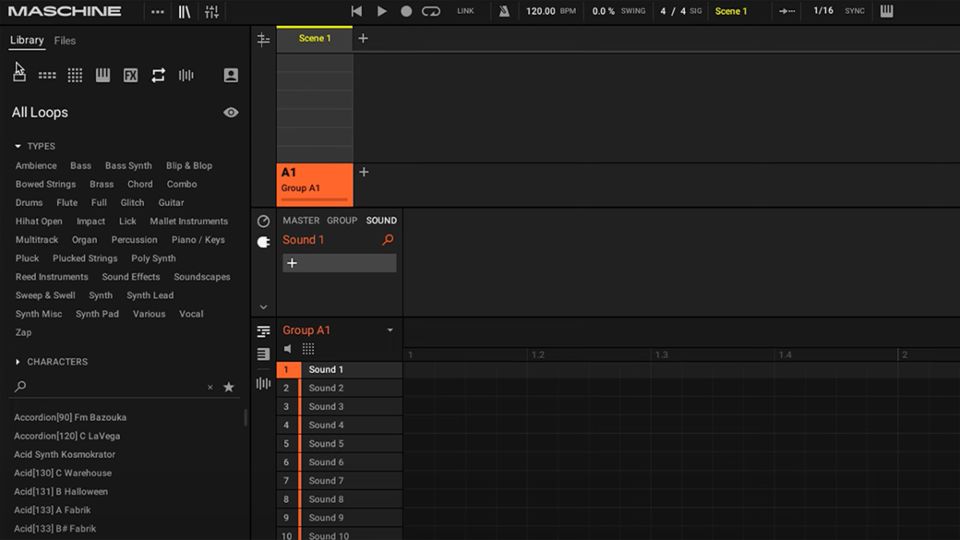960x540 pixels.
Task: Switch to the MASTER tab
Action: [301, 220]
